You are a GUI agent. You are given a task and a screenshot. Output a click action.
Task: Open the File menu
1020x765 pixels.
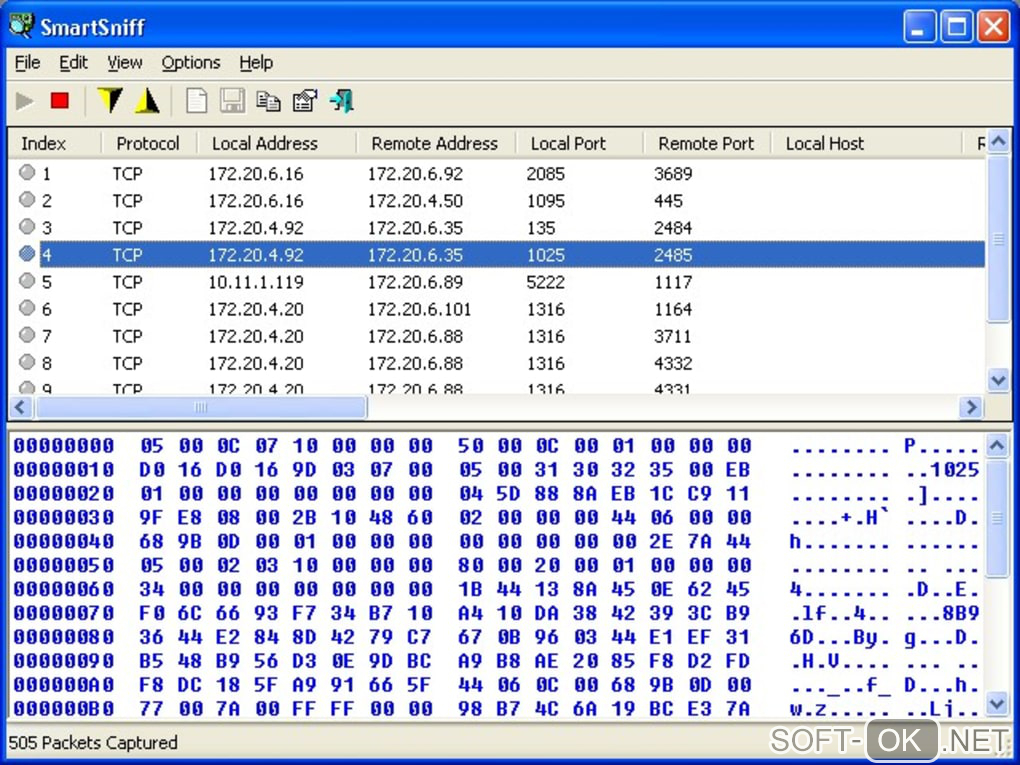click(x=27, y=62)
